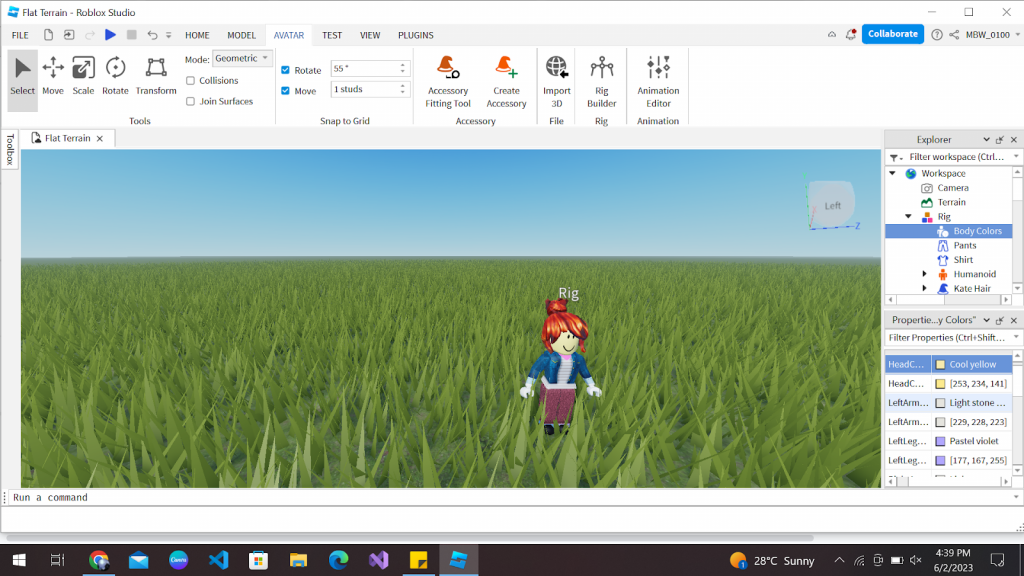Open the FILE menu
The image size is (1024, 576).
pos(19,35)
